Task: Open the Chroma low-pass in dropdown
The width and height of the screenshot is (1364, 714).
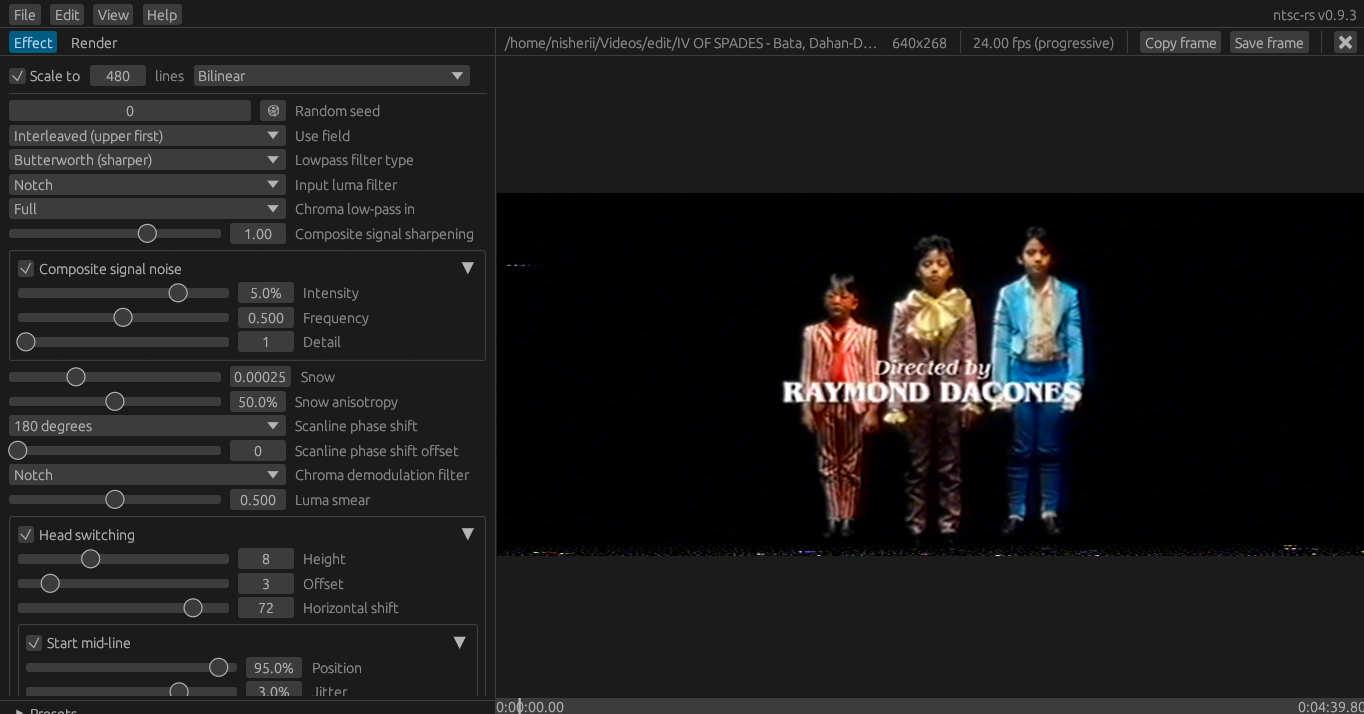Action: click(x=148, y=209)
